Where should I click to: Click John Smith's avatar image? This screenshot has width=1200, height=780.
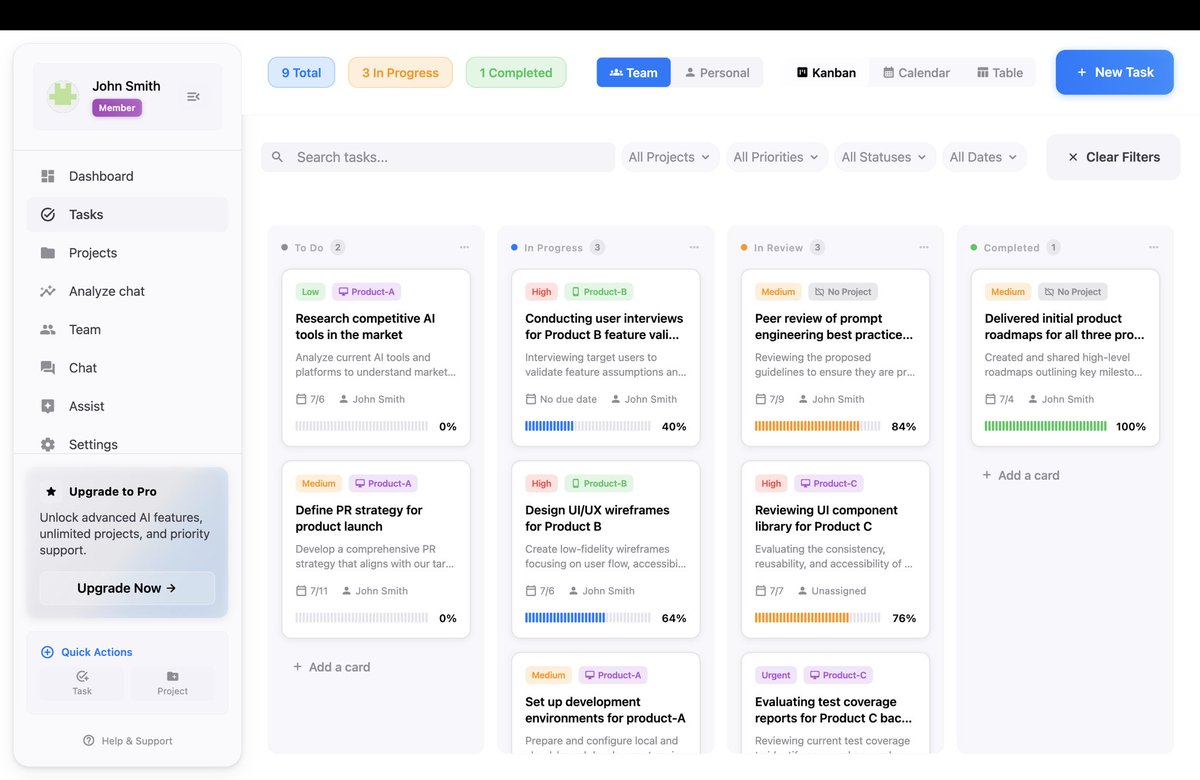(63, 97)
